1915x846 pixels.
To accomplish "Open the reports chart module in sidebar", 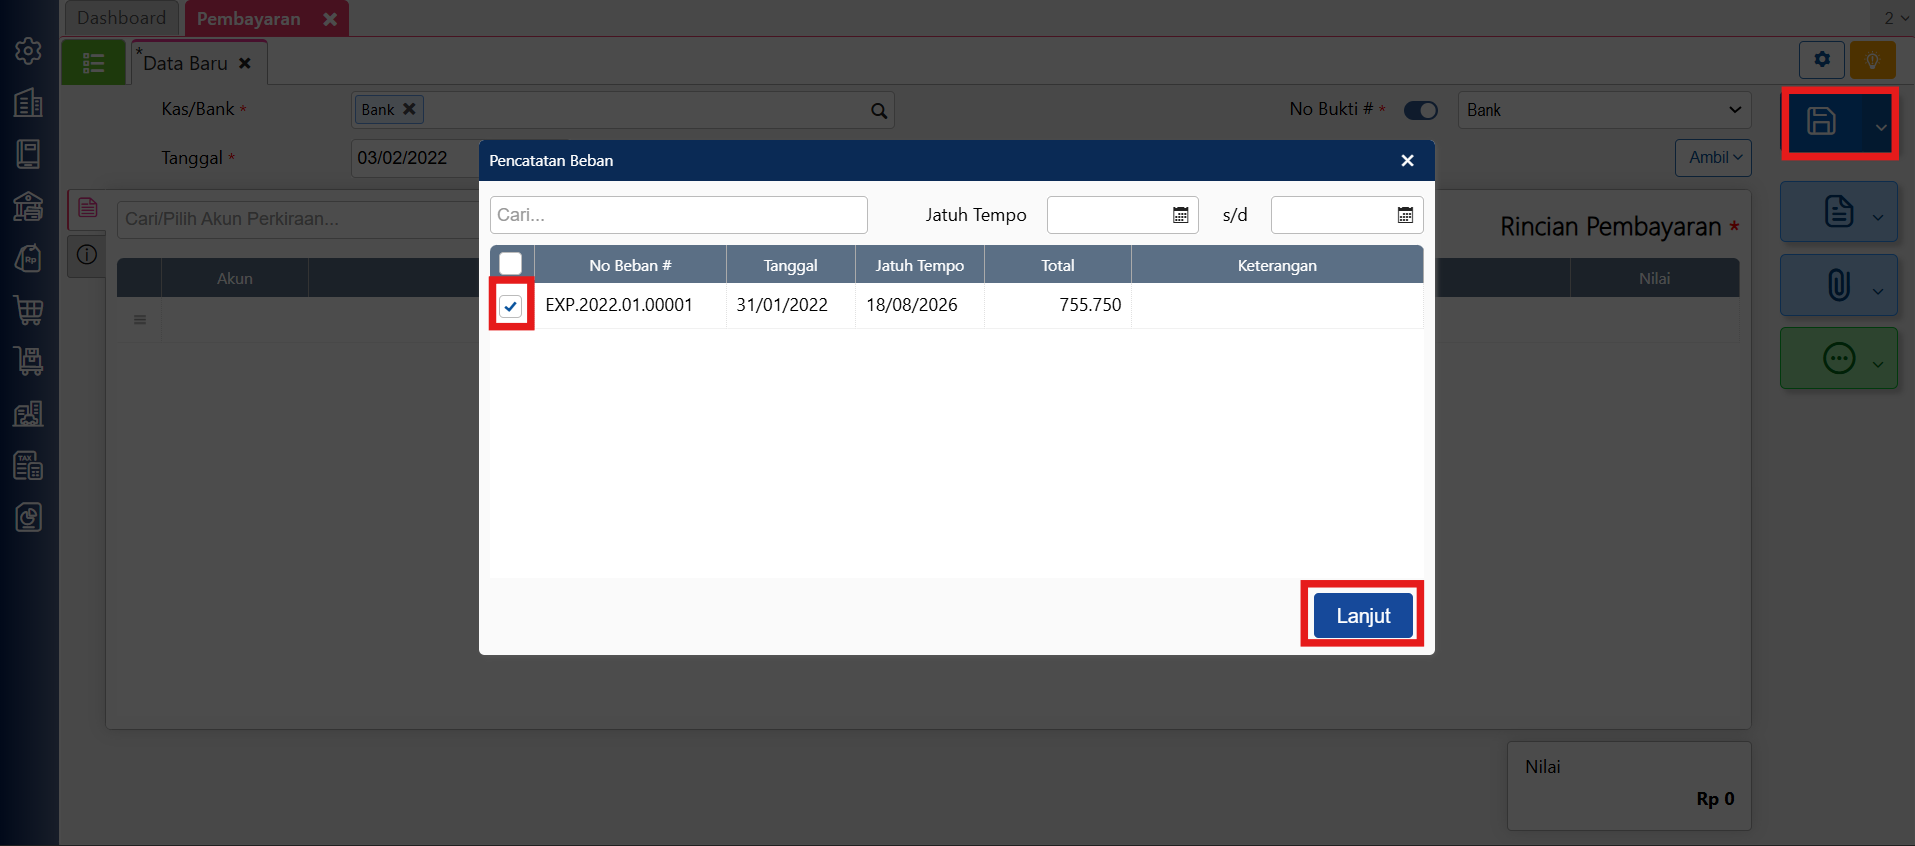I will coord(28,518).
